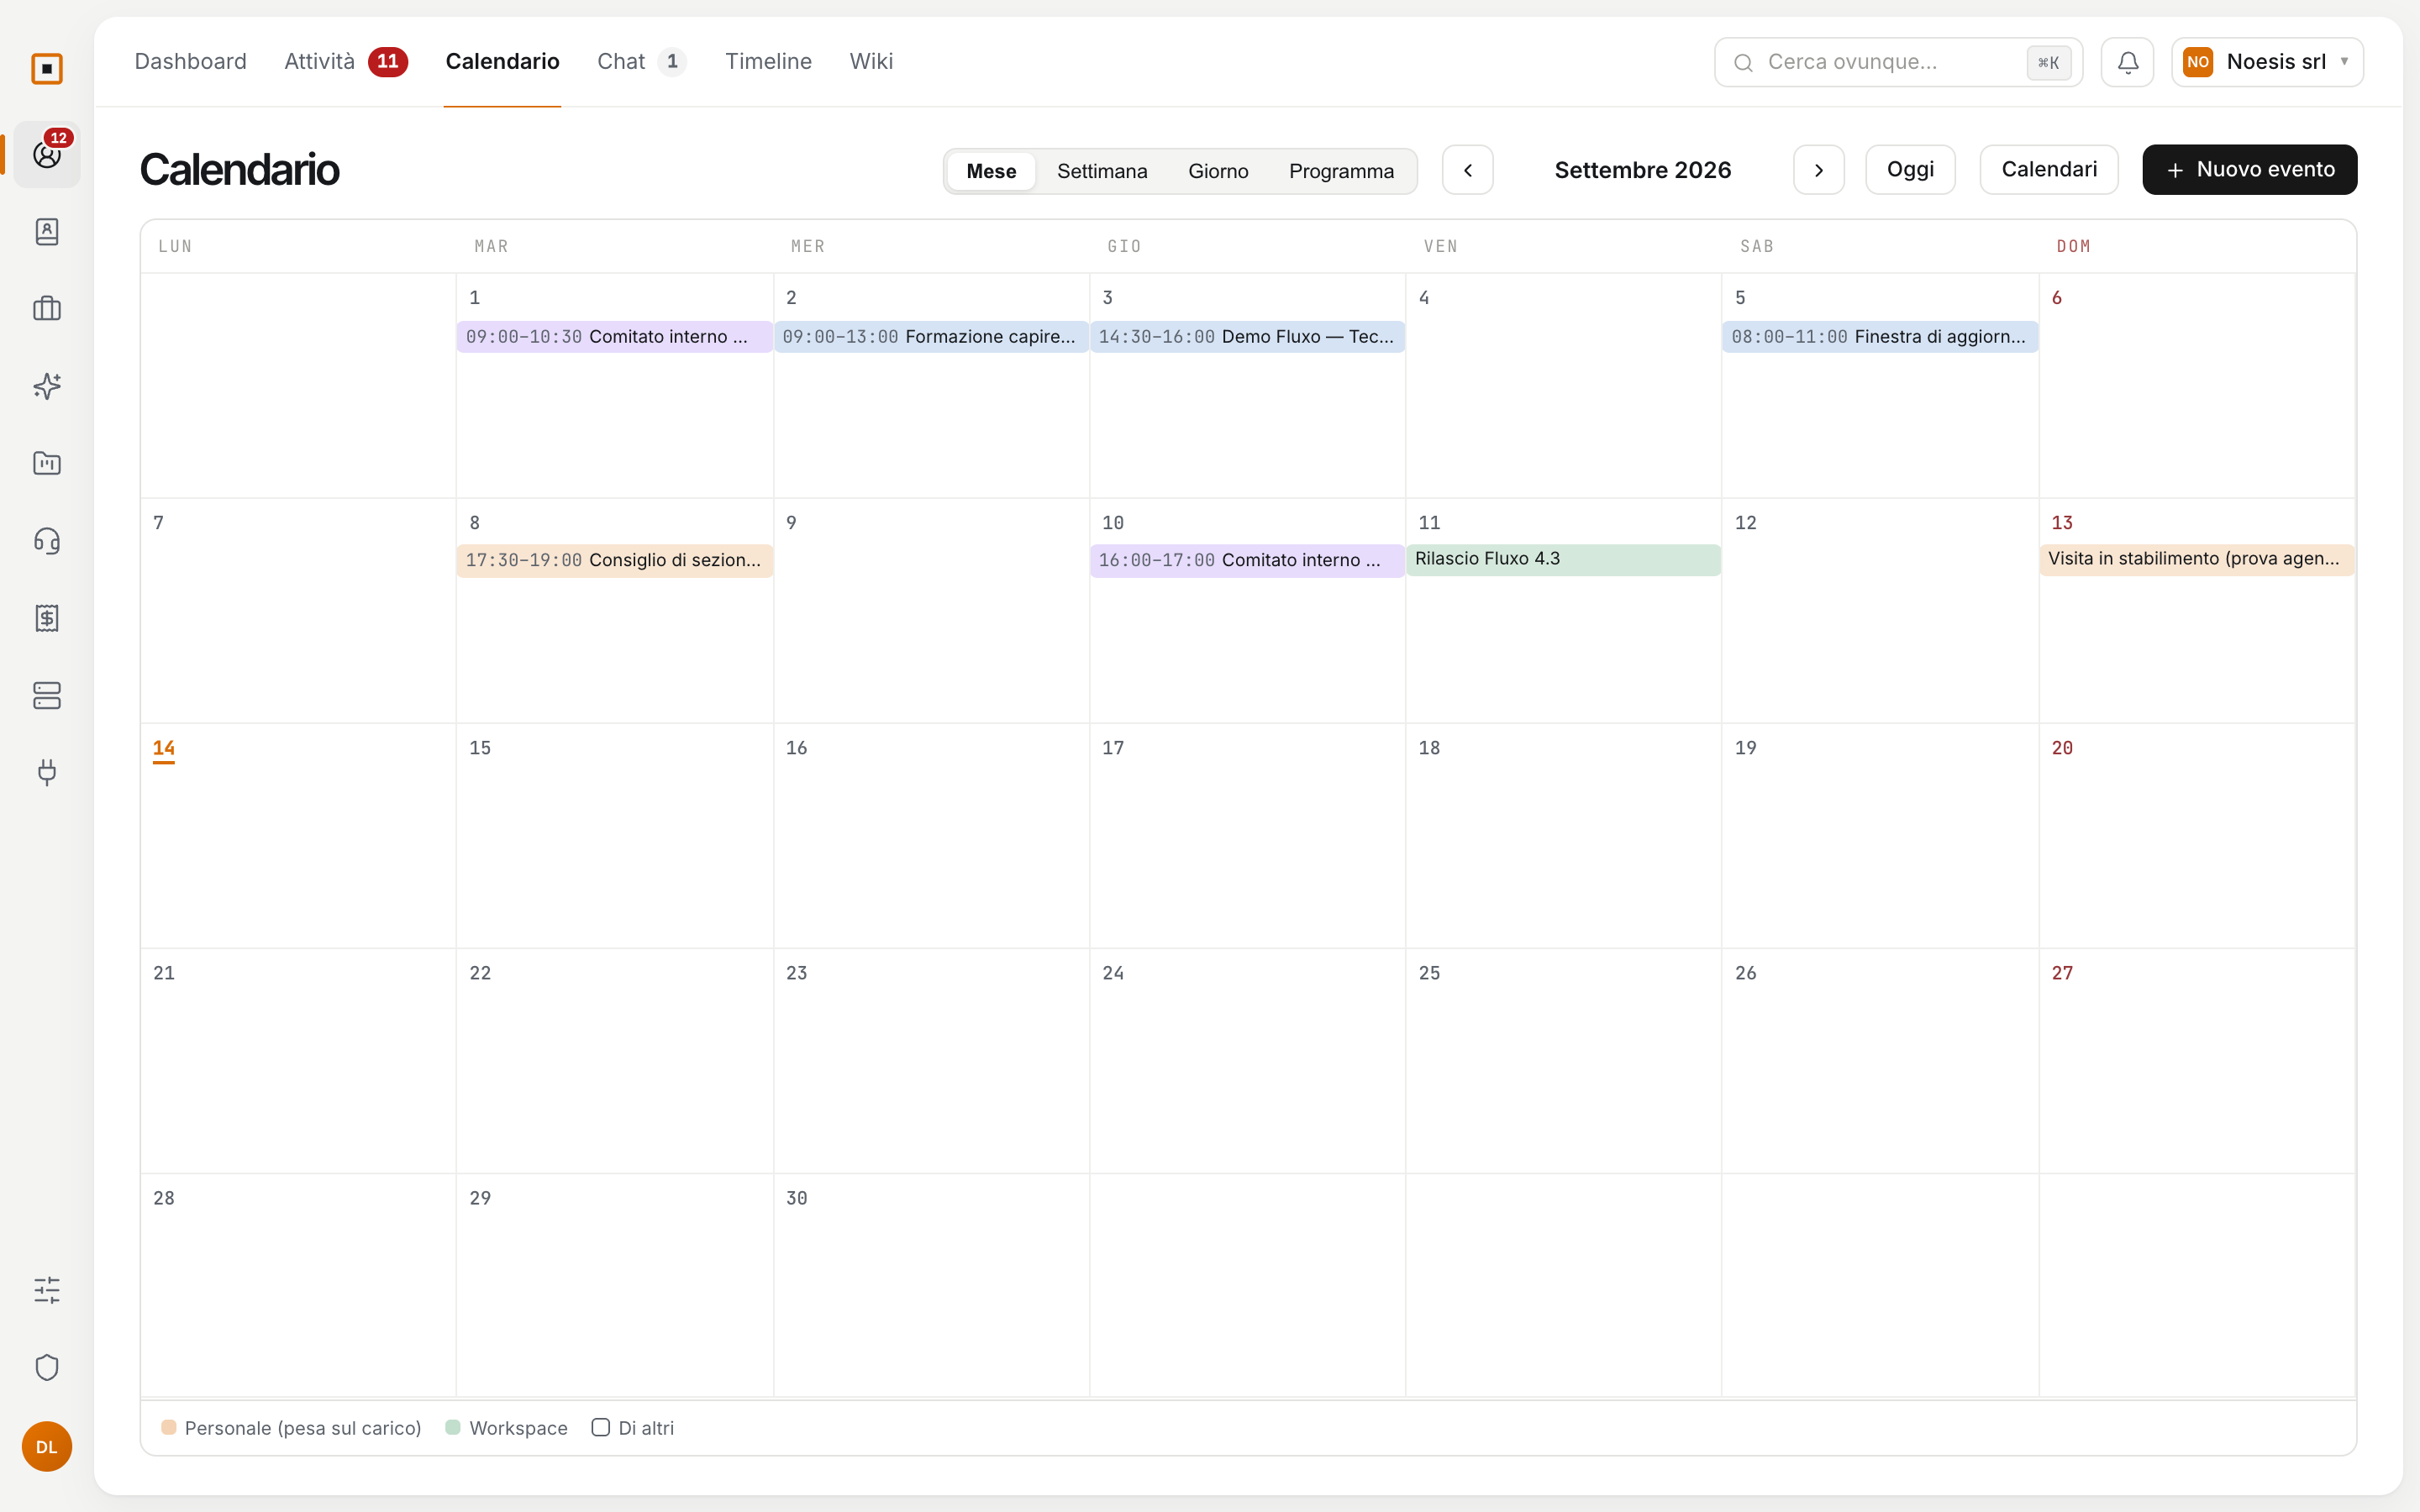Select day 22 cell
The image size is (2420, 1512).
click(614, 1060)
